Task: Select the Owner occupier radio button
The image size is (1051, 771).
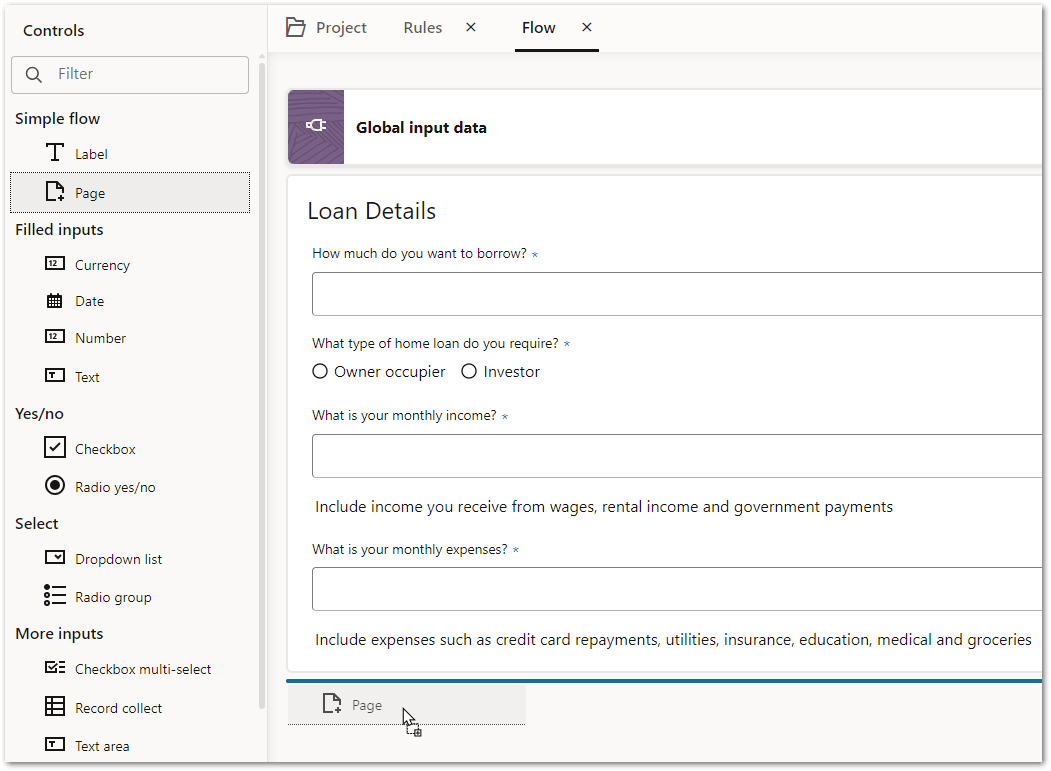Action: tap(320, 371)
